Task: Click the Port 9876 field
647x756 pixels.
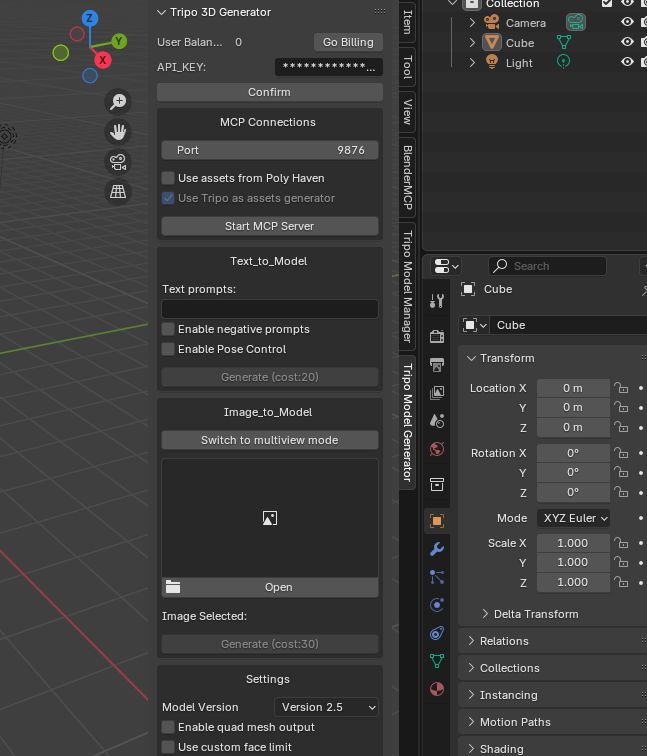Action: (270, 150)
